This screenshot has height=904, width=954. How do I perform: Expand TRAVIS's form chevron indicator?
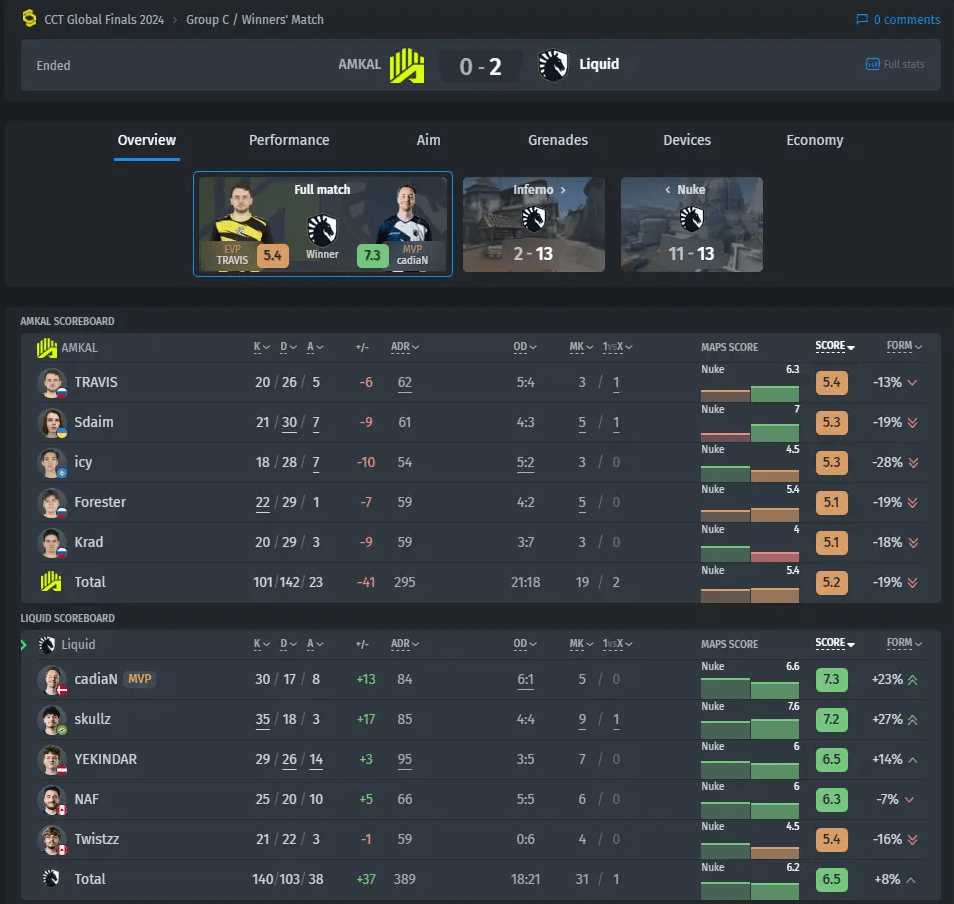912,383
